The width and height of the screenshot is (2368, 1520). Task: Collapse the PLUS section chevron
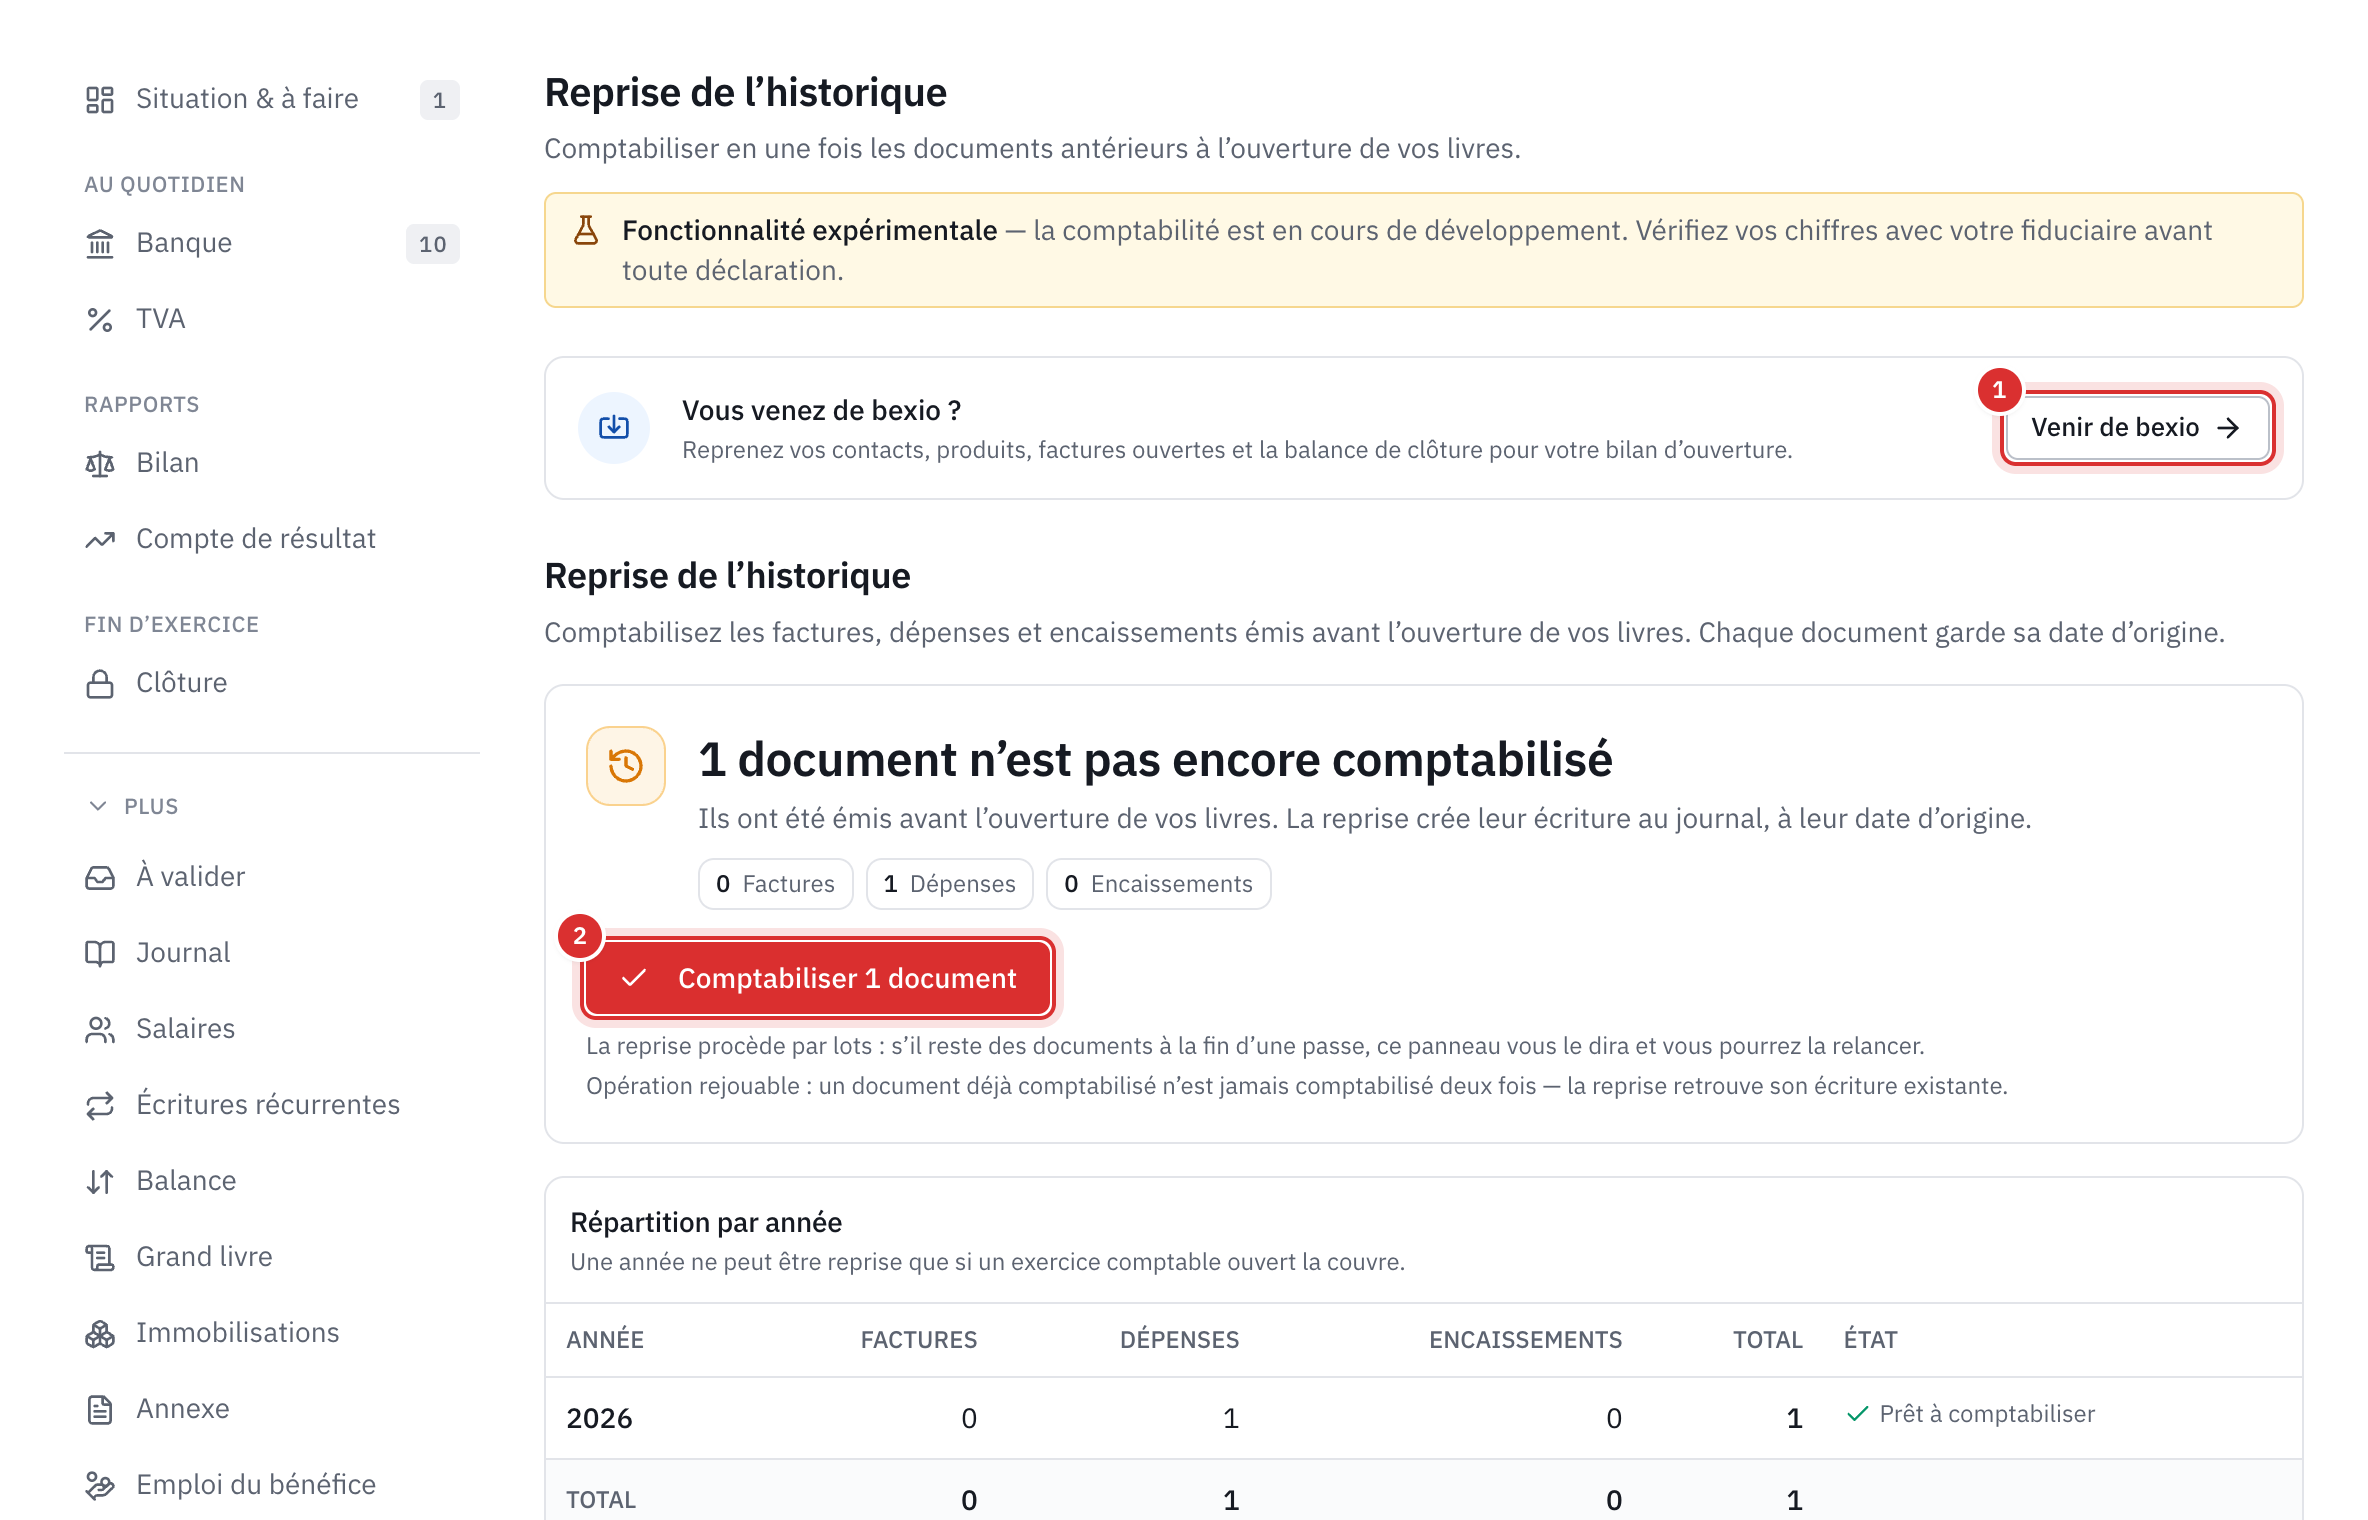click(x=98, y=806)
